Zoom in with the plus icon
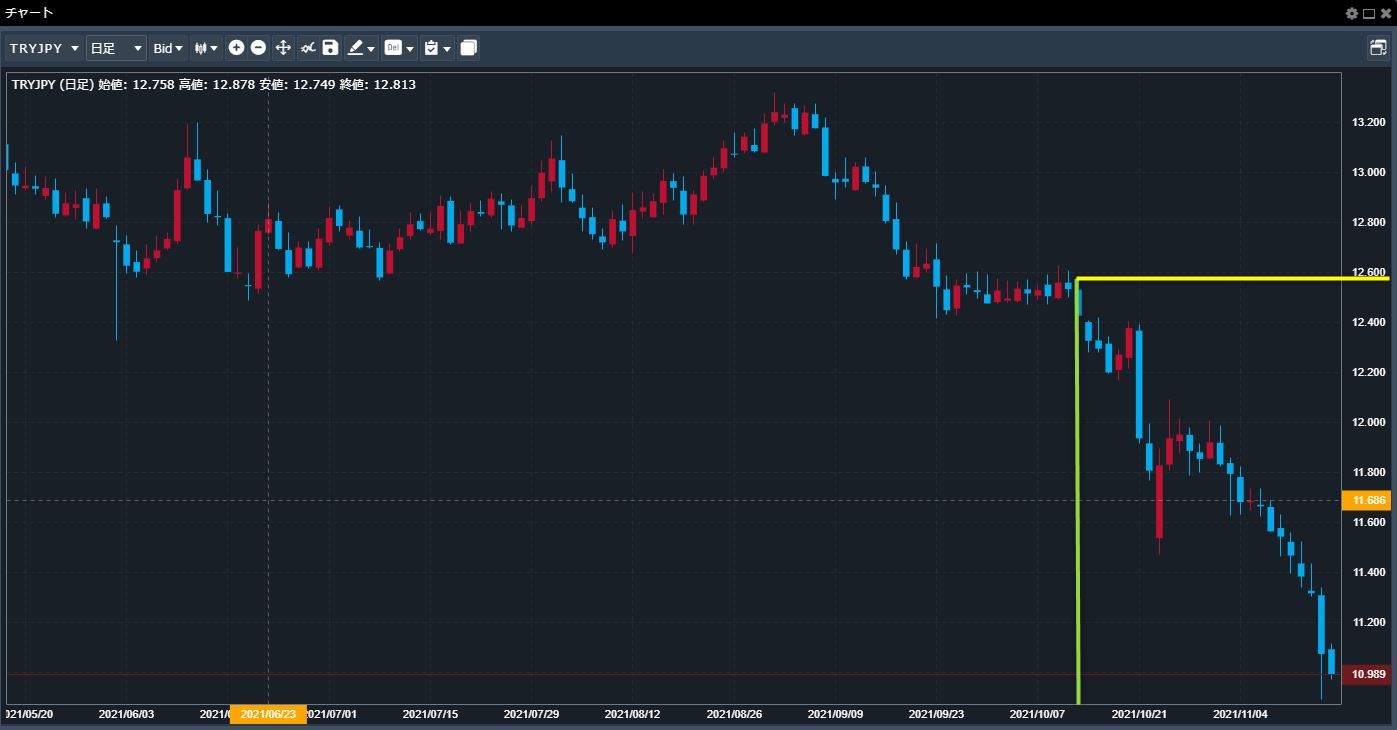1397x730 pixels. (236, 48)
